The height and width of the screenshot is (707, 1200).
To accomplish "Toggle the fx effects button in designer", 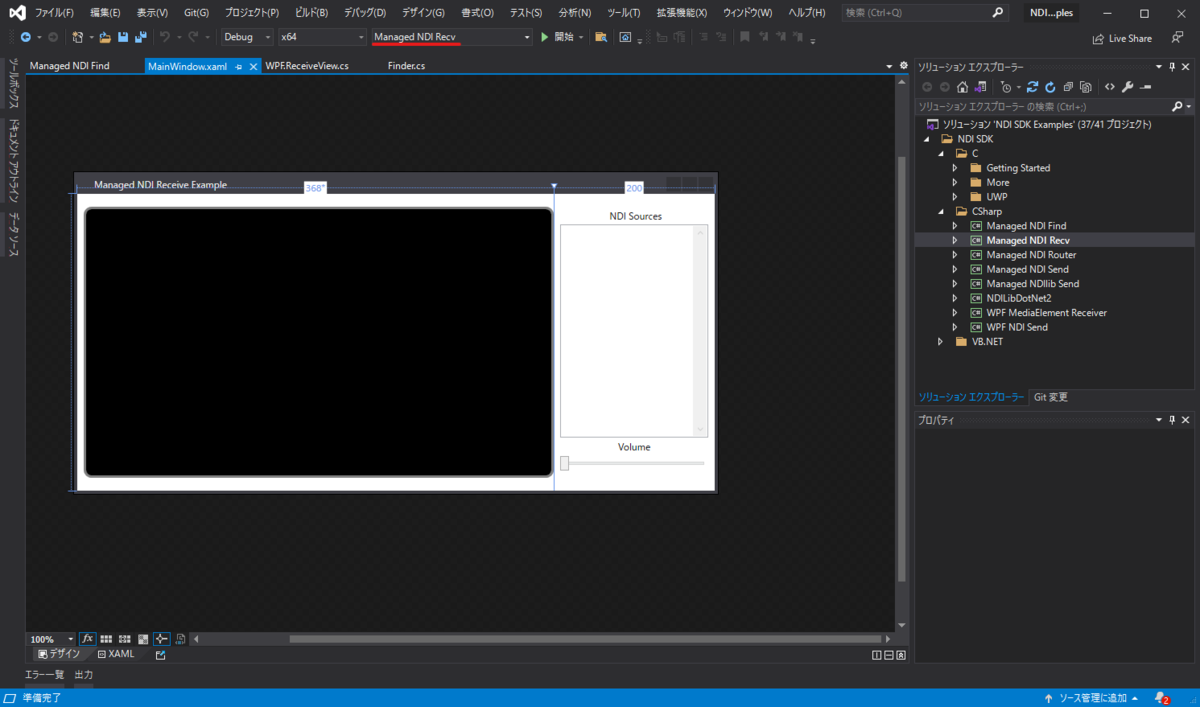I will click(x=87, y=639).
